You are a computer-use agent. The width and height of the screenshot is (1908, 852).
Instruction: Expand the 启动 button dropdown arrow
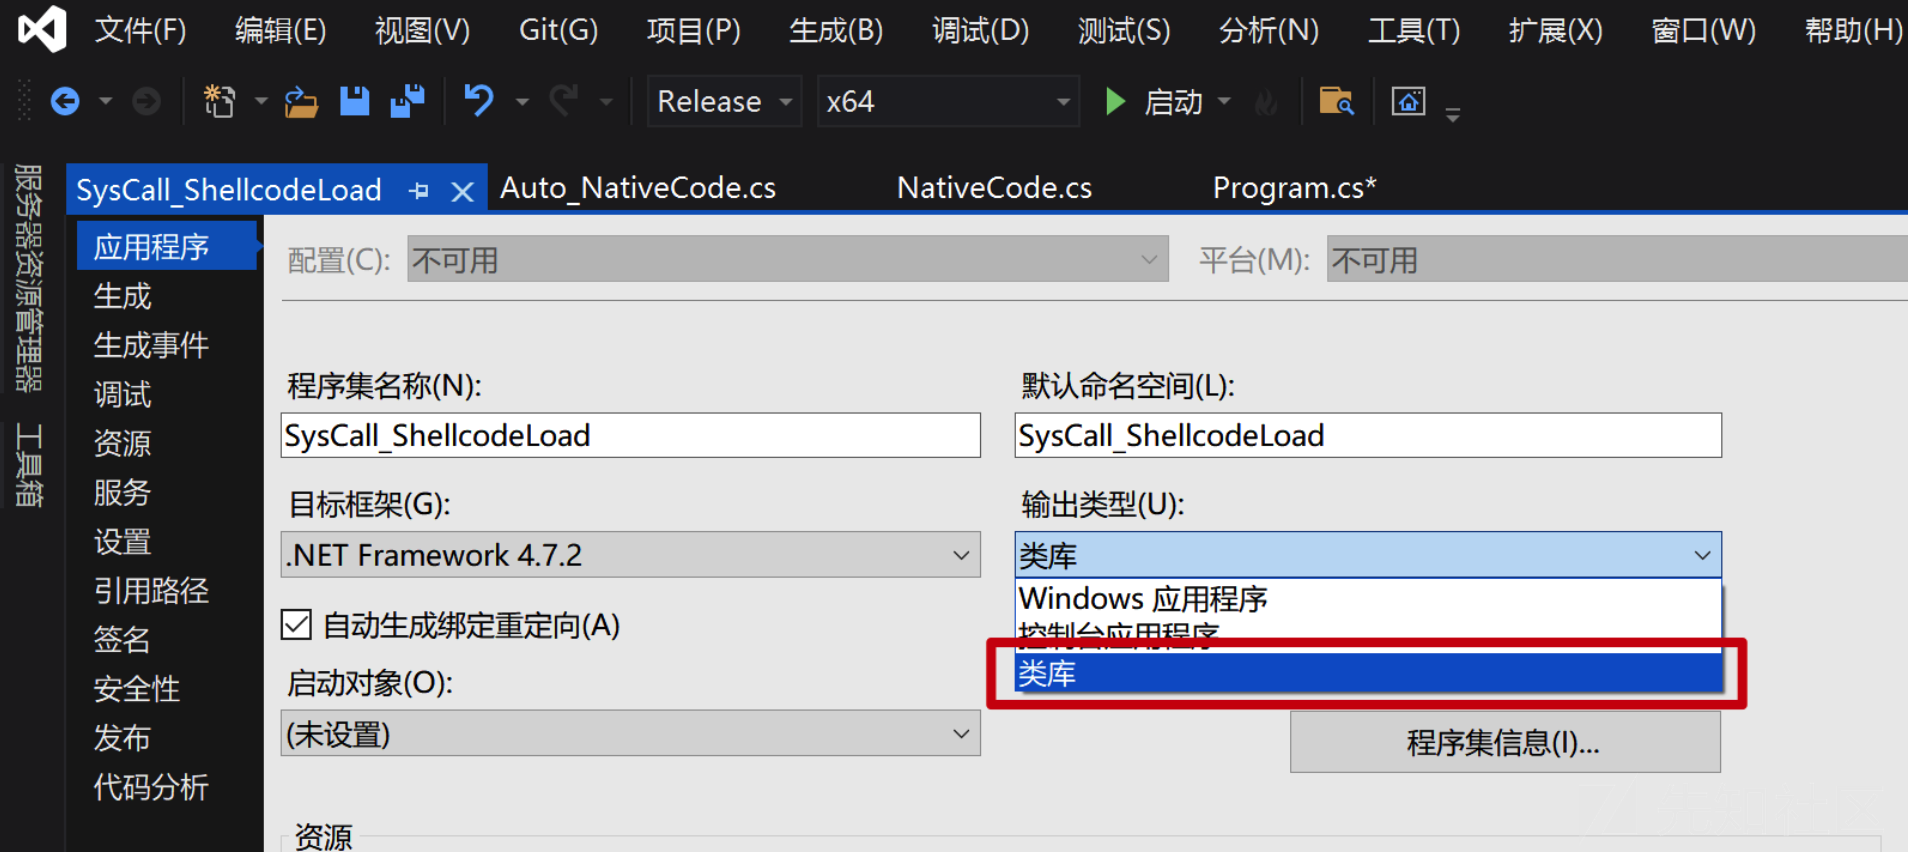(1224, 101)
